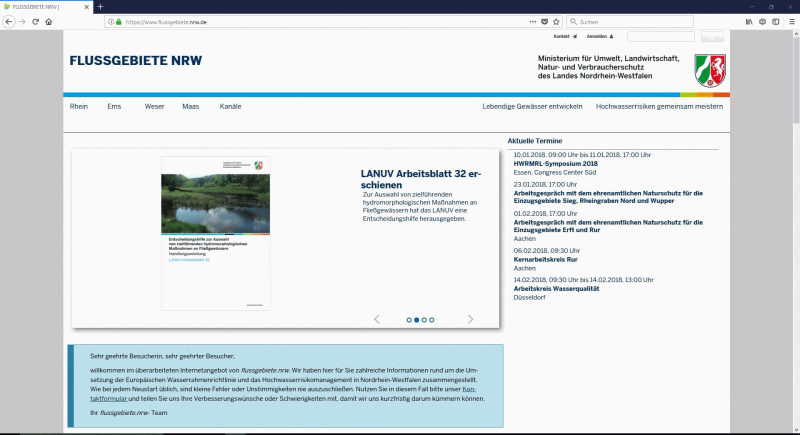Open Hochwasserrisiken gemeinsam meistern menu
This screenshot has width=800, height=435.
tap(659, 107)
